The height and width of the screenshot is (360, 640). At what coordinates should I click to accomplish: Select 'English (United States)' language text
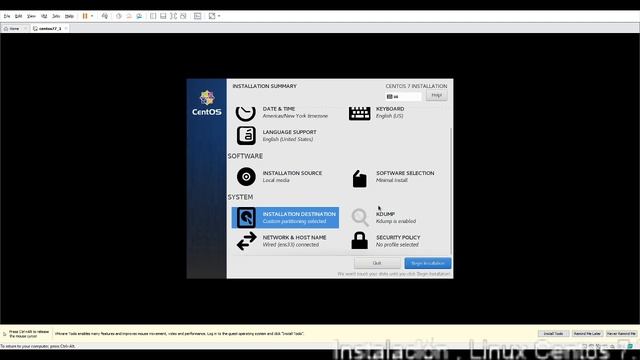pos(288,139)
